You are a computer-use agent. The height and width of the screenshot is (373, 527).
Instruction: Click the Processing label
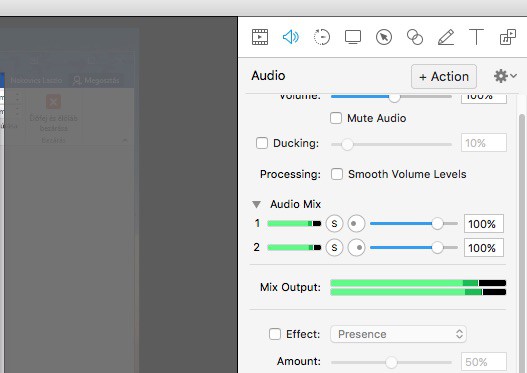290,174
